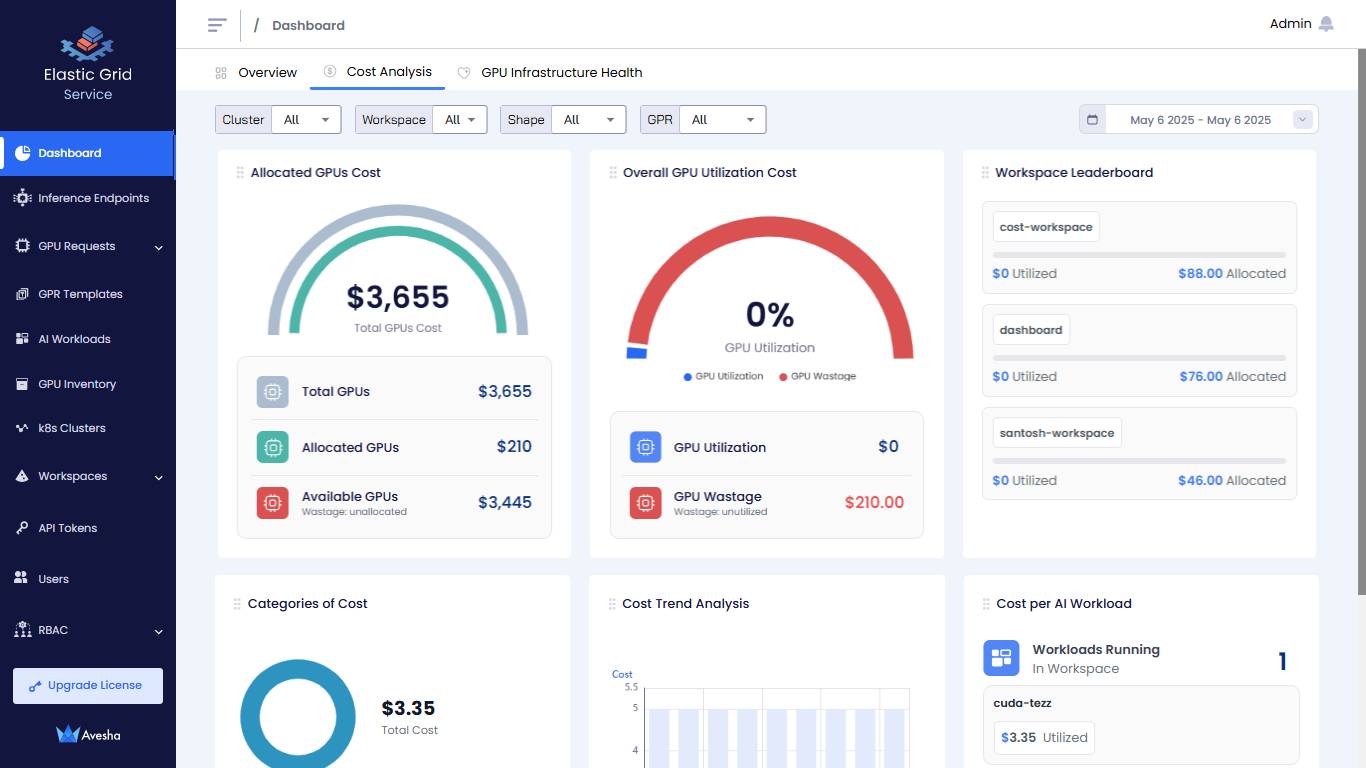
Task: Click the Users sidebar icon
Action: 21,579
